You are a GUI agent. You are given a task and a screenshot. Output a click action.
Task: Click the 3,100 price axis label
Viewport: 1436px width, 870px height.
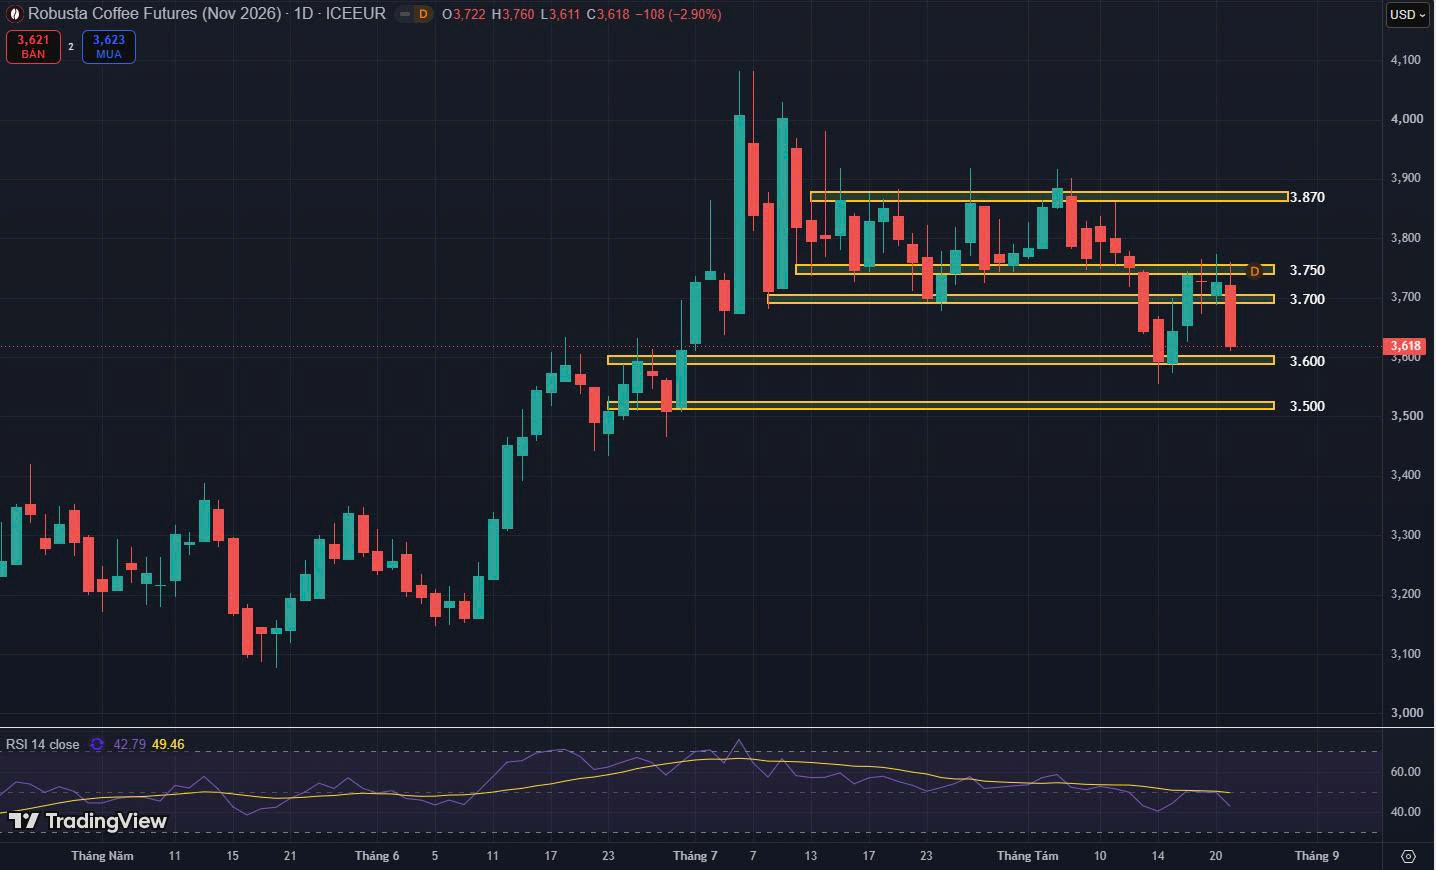click(1406, 654)
